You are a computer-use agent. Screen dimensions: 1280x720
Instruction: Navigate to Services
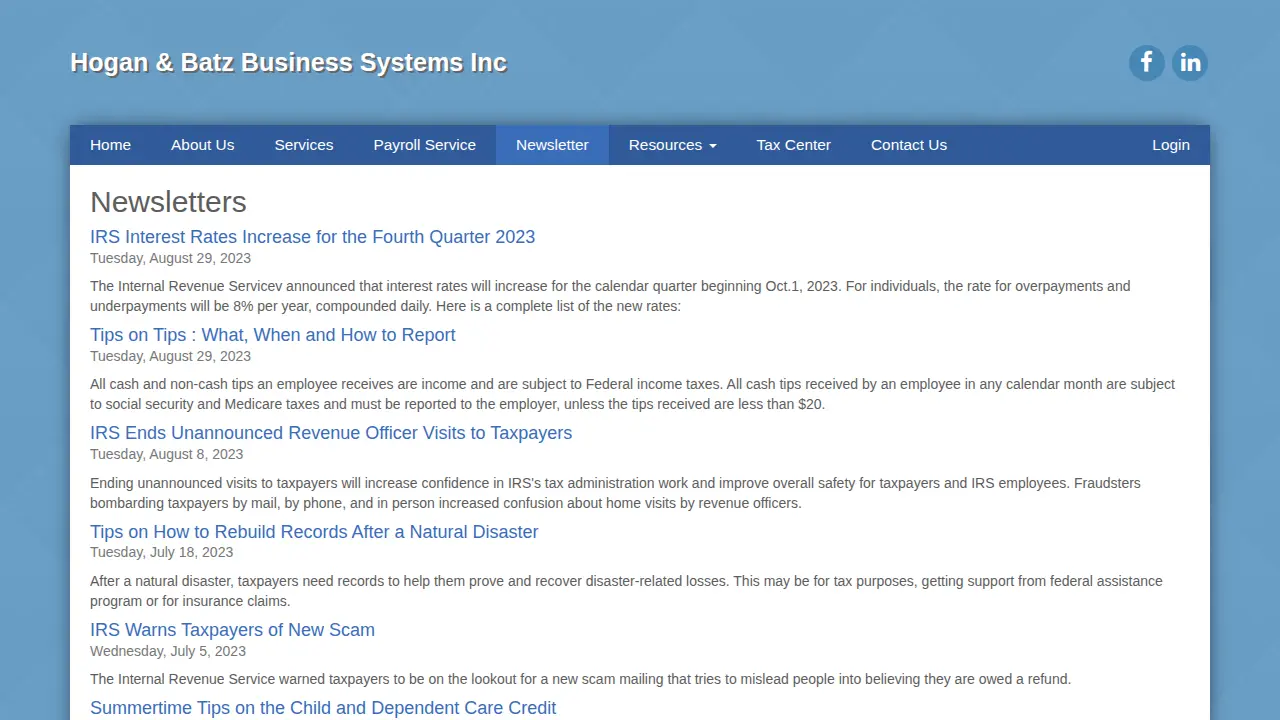(x=304, y=145)
